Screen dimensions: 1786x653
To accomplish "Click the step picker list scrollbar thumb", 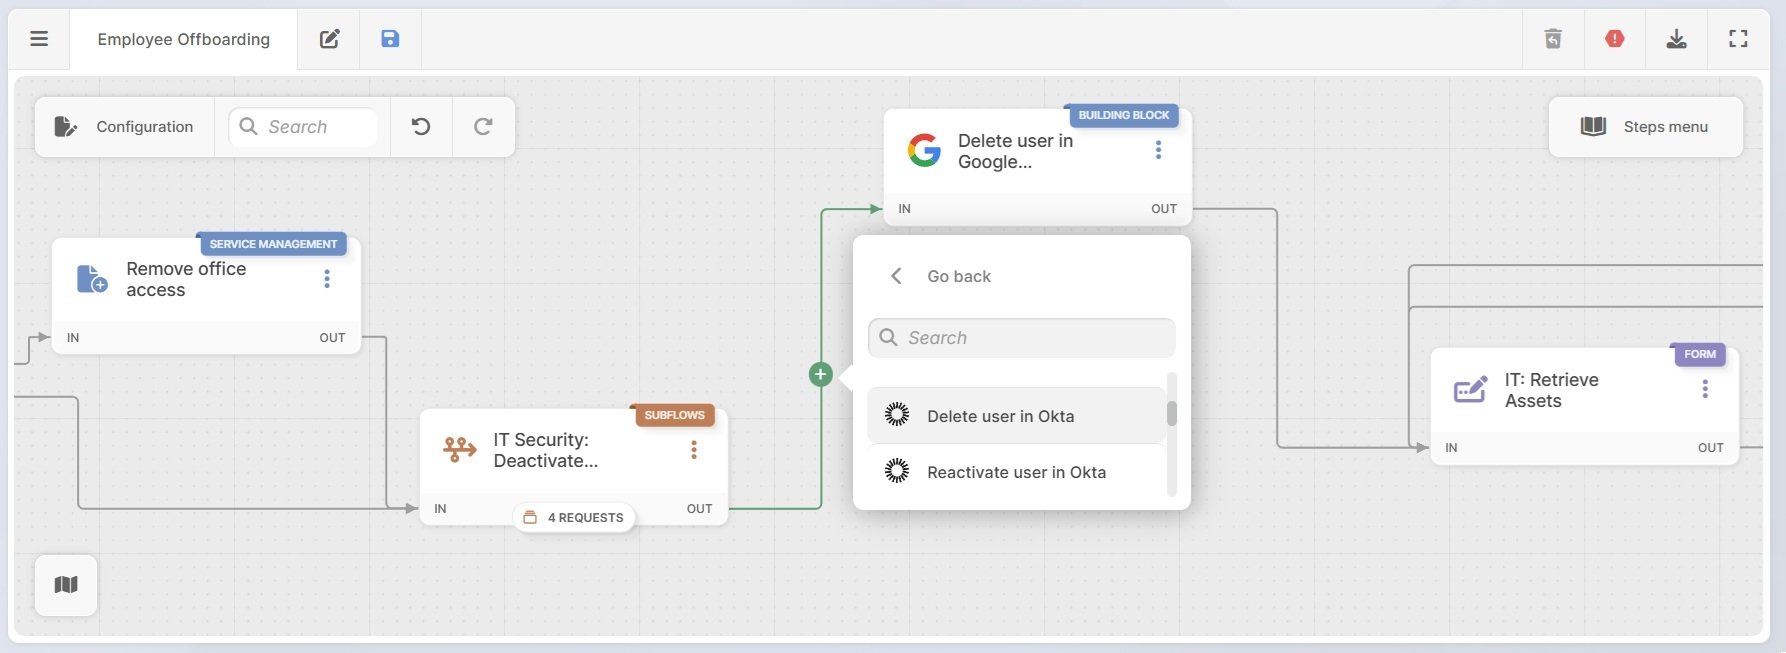I will pos(1172,413).
